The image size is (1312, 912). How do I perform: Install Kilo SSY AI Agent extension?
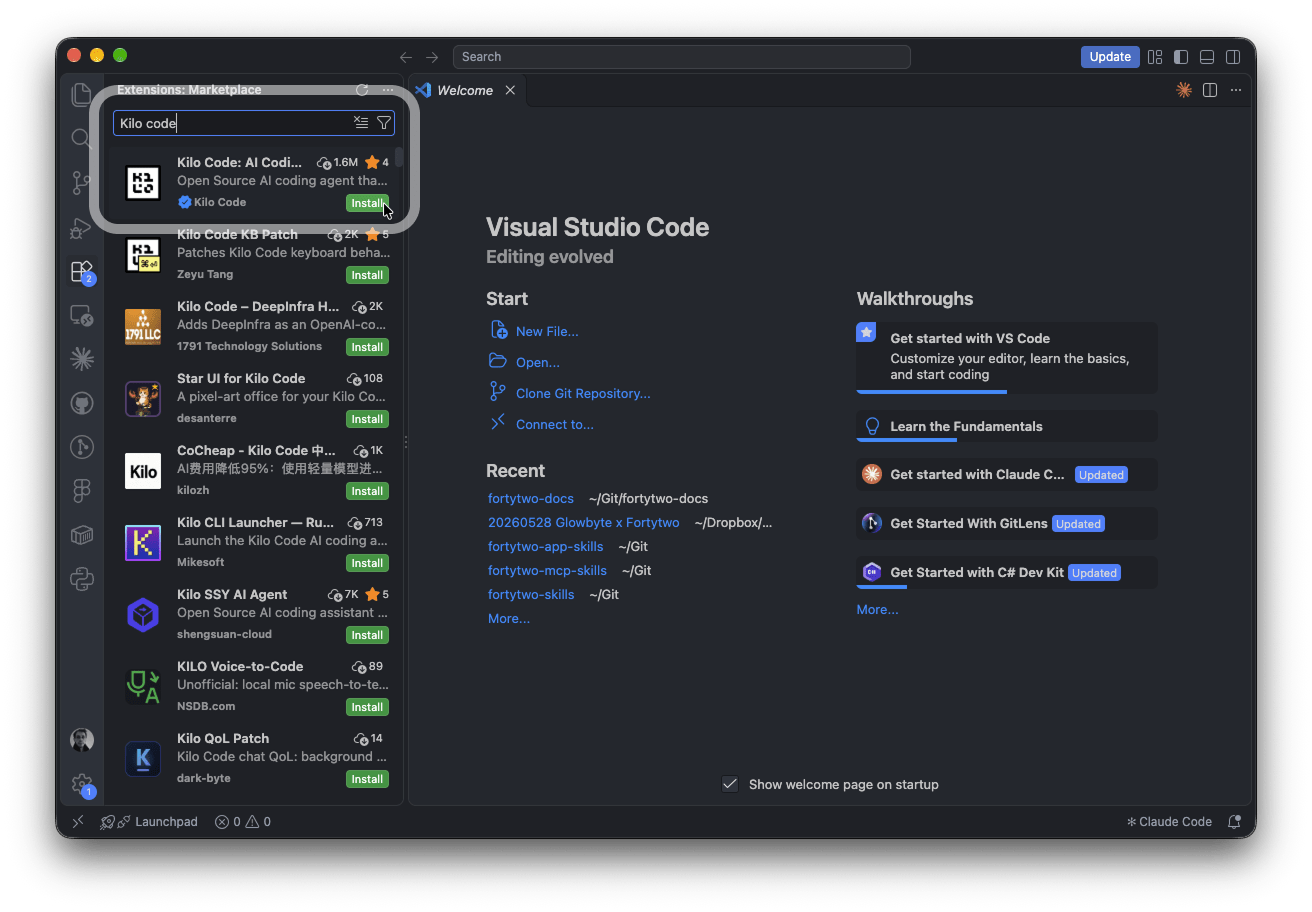367,635
